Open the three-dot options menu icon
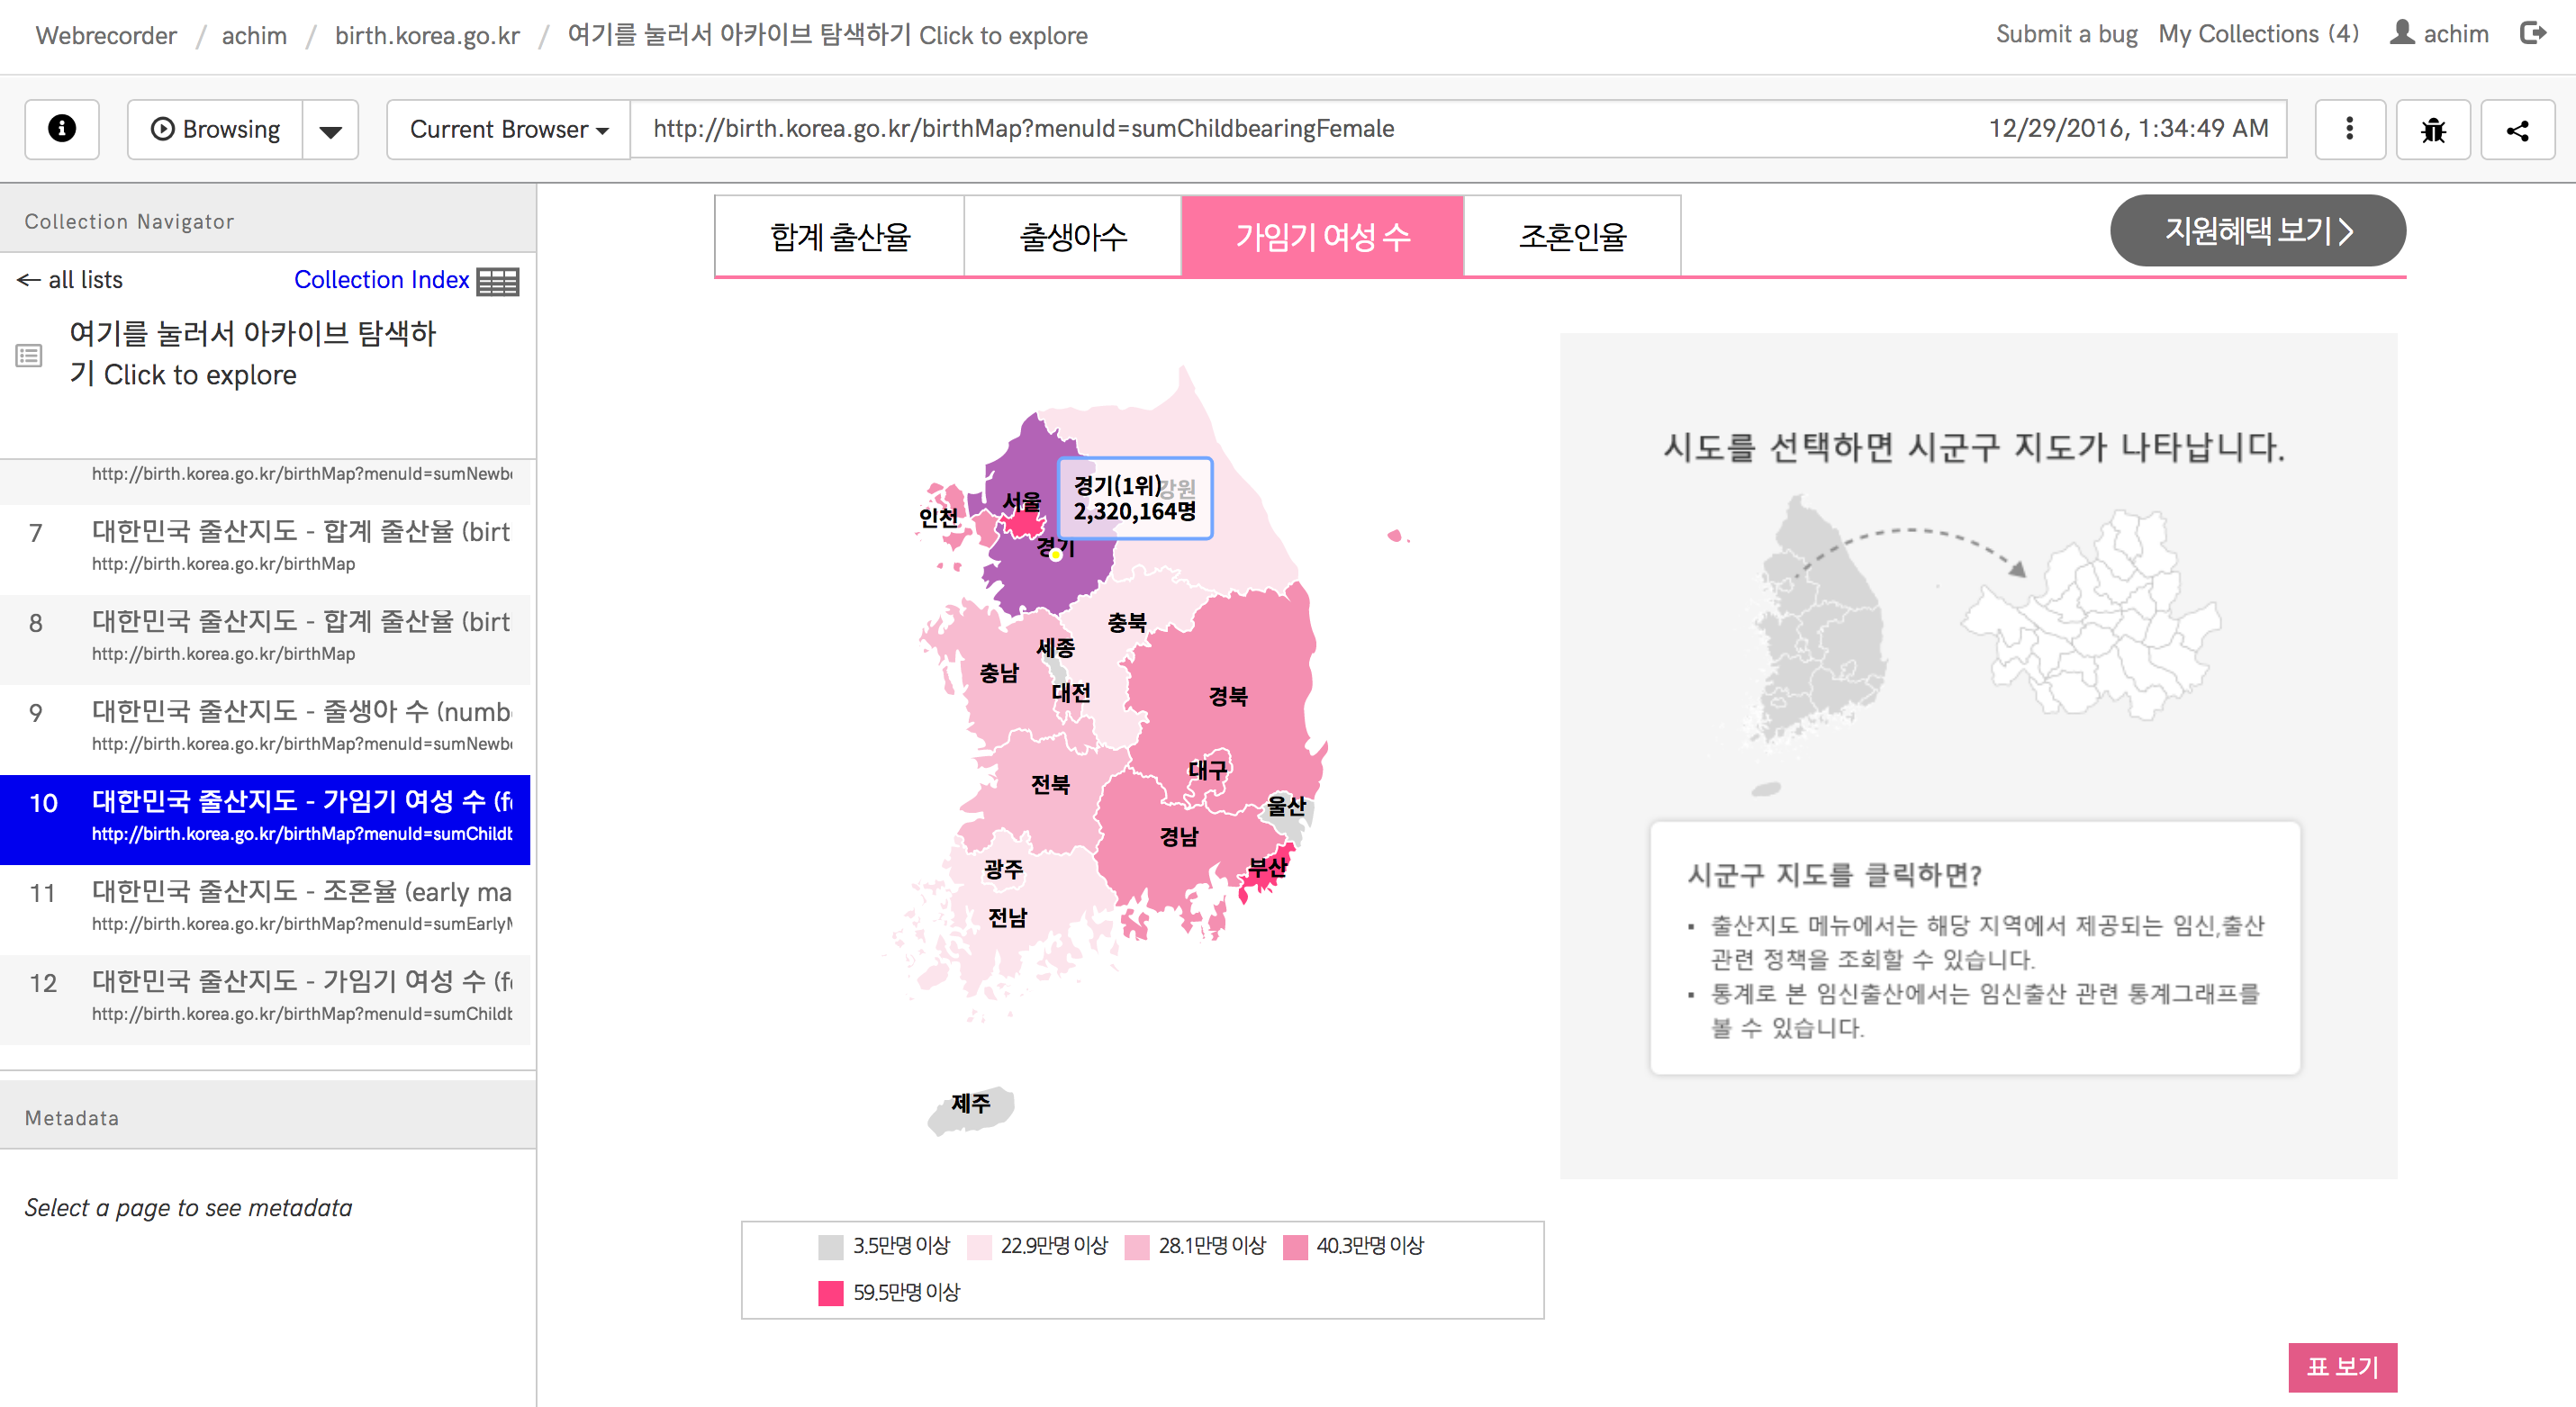The height and width of the screenshot is (1407, 2576). coord(2350,129)
